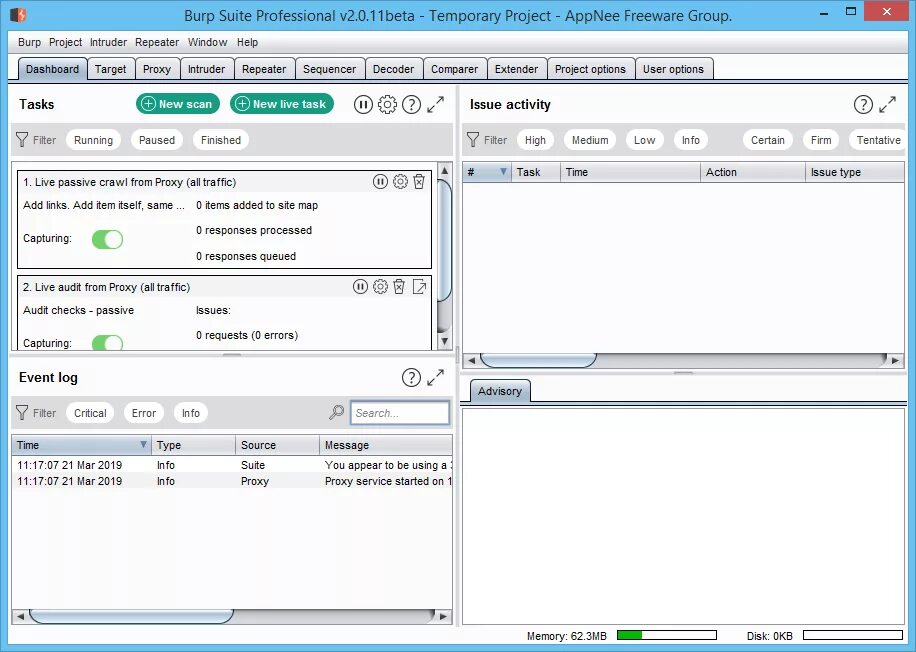Click the Event log search magnifier icon
Screen dimensions: 916x652
coord(336,412)
